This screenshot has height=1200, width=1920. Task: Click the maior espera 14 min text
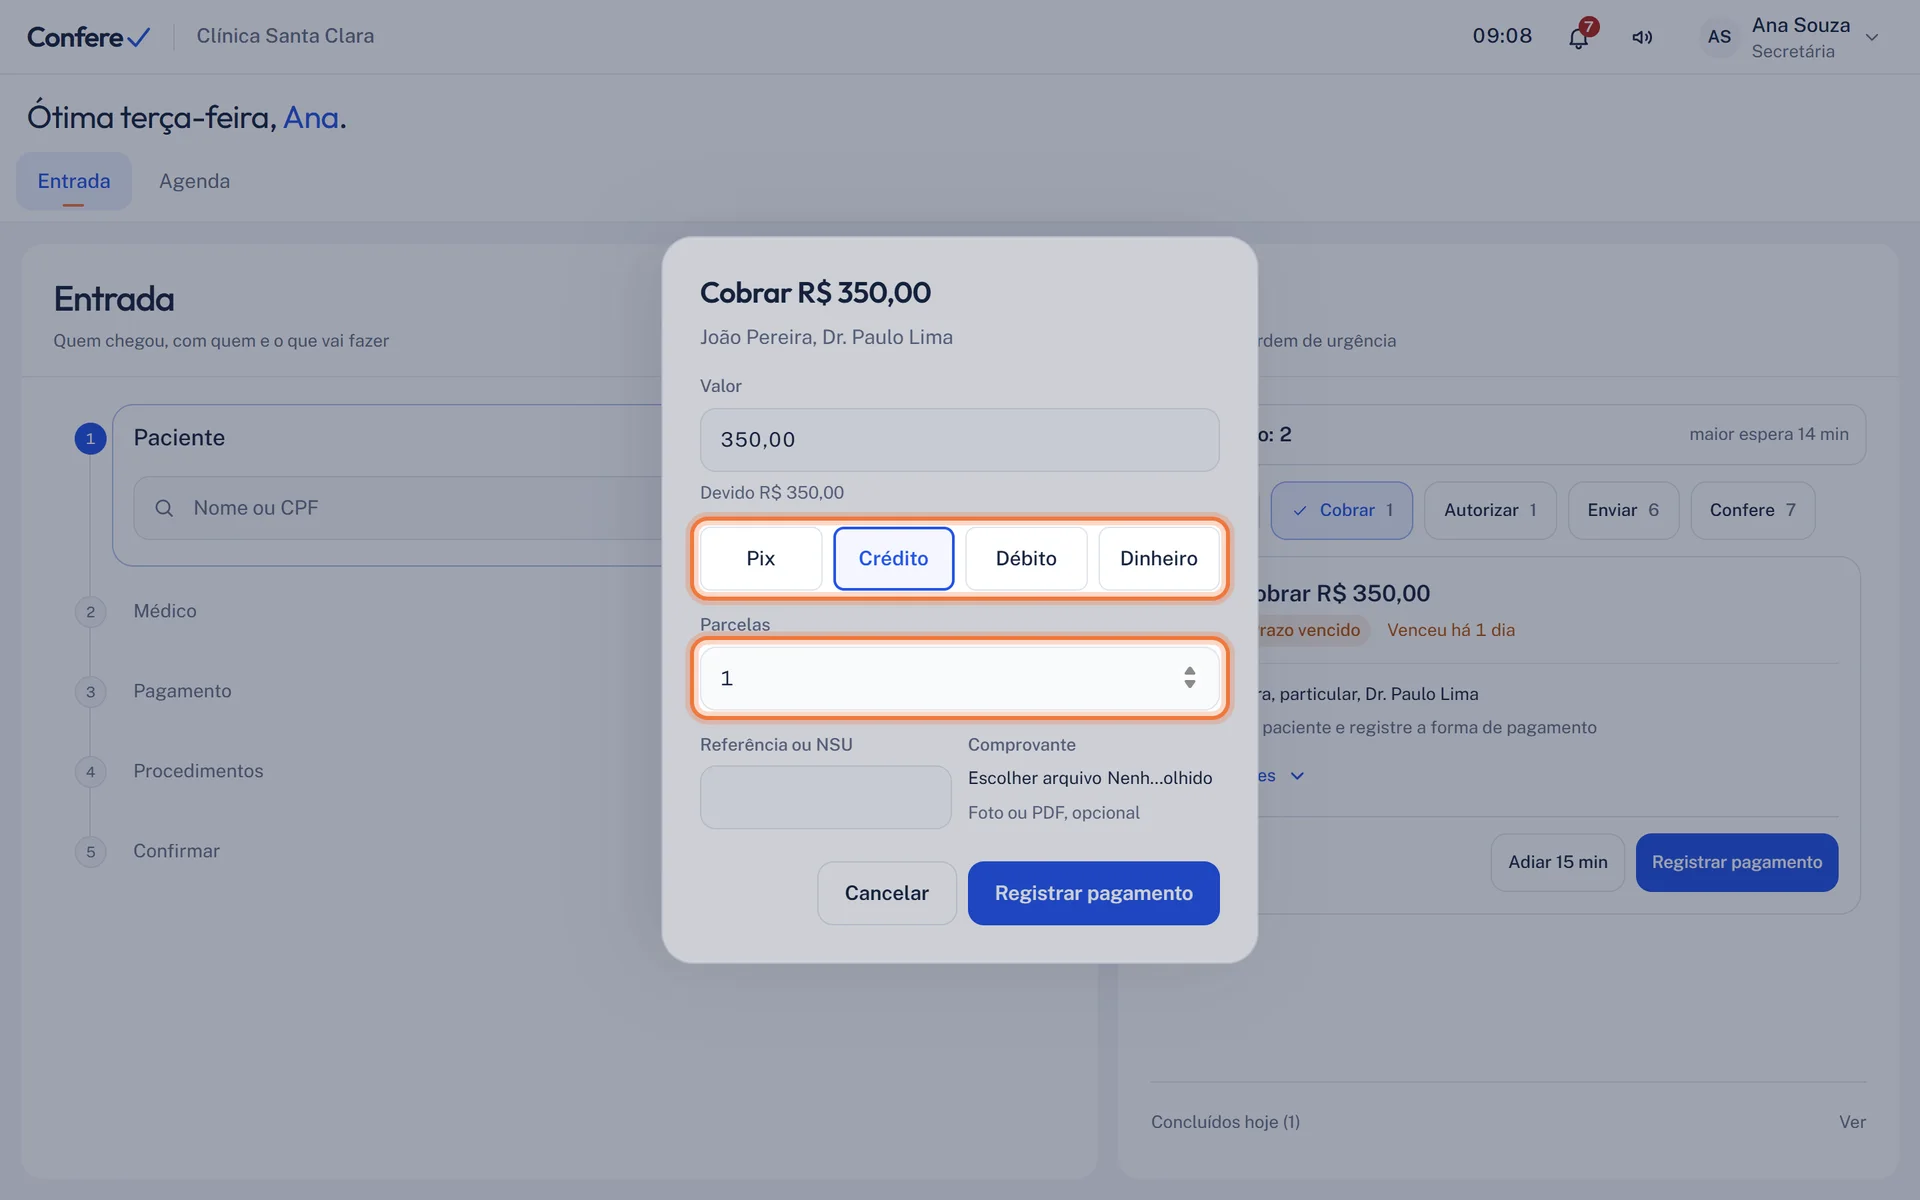(x=1768, y=434)
